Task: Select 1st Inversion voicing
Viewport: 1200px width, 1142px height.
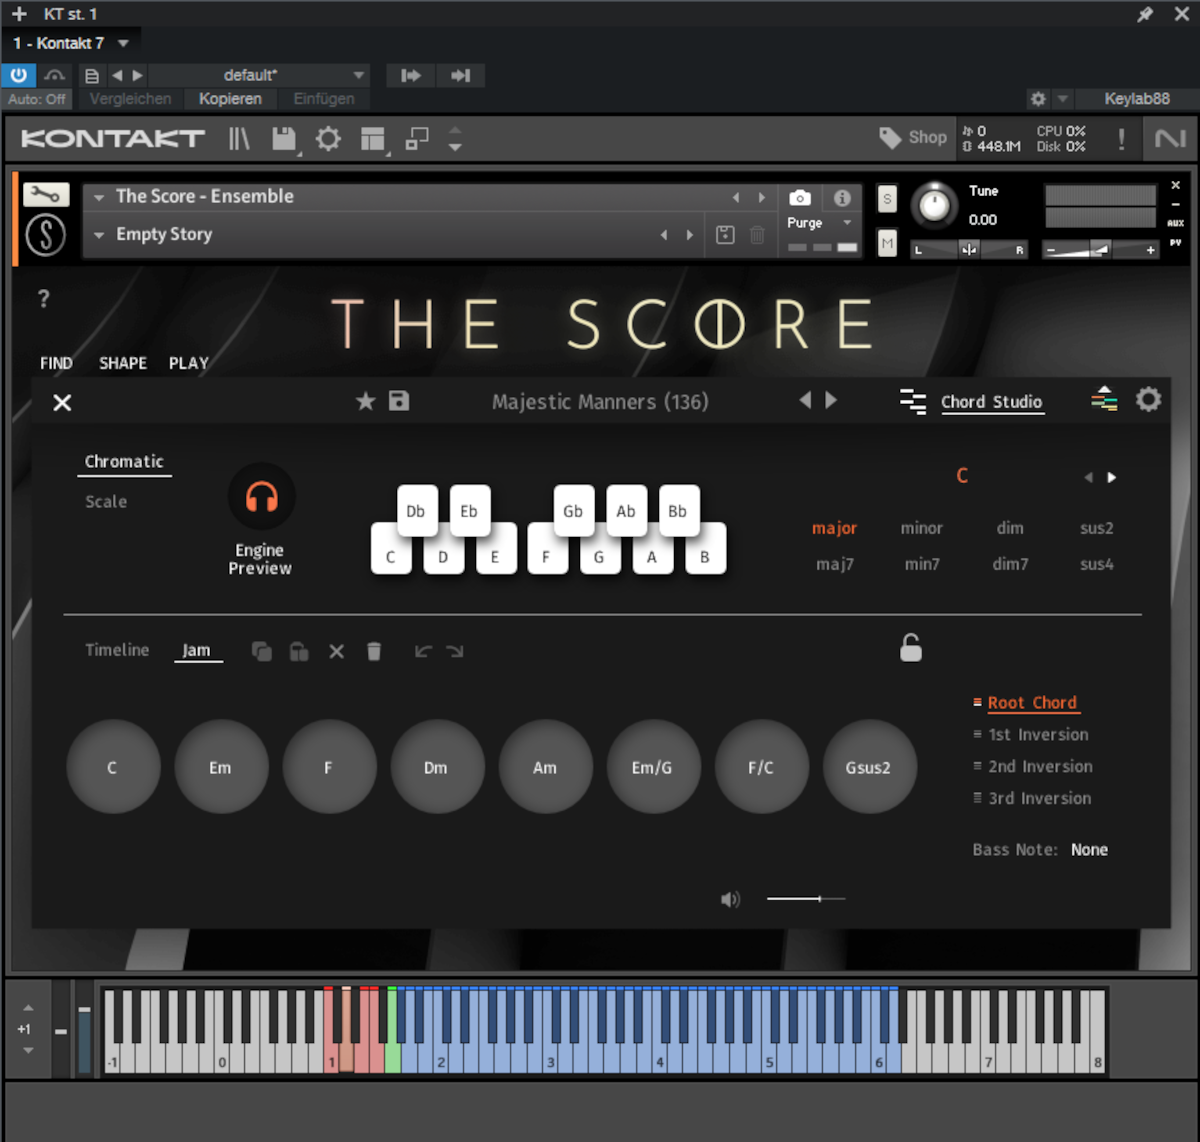Action: coord(1038,735)
